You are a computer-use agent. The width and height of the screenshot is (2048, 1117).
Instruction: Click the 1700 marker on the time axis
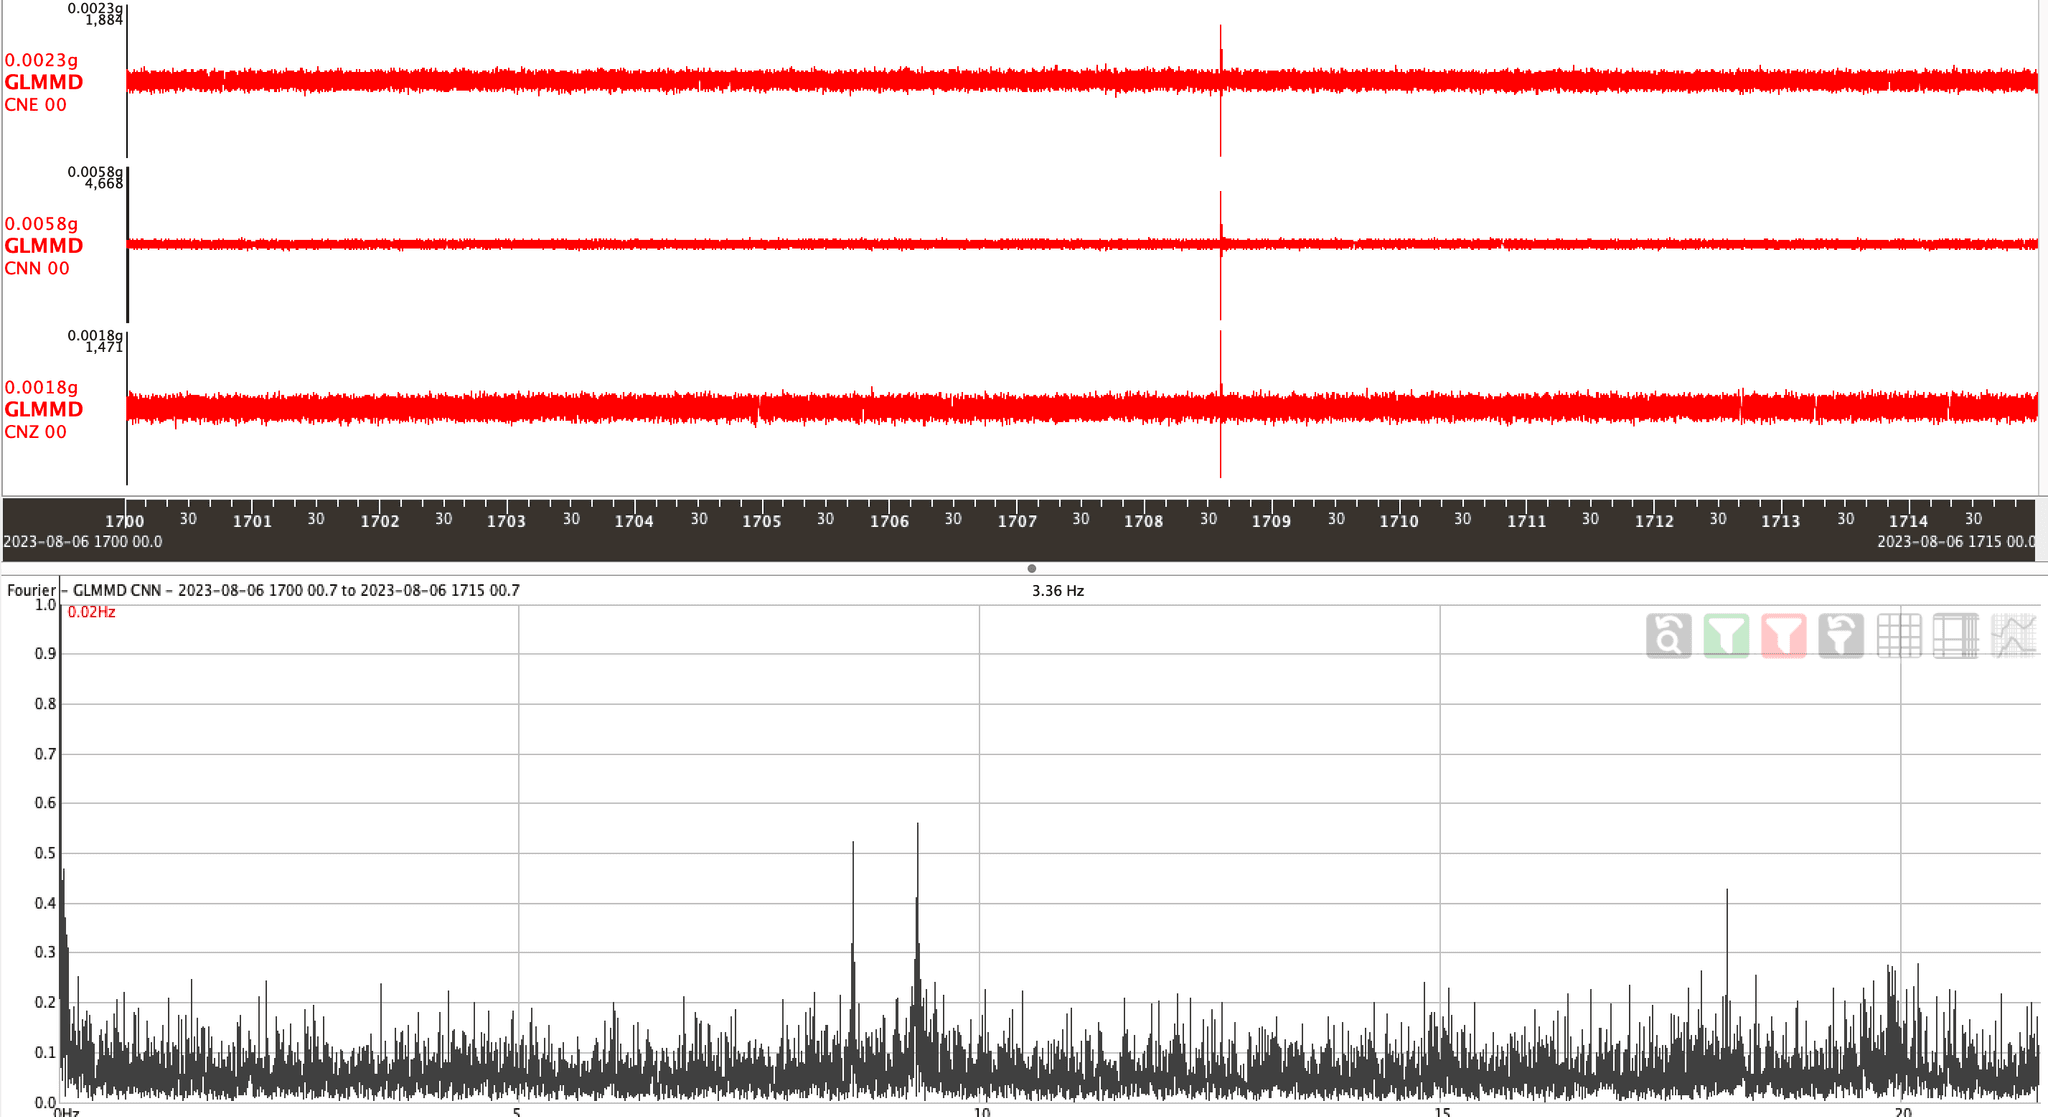(x=125, y=521)
